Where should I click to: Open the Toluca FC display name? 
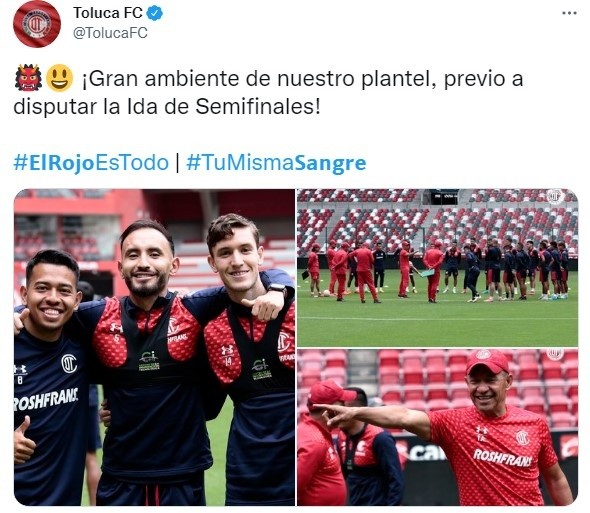point(108,13)
